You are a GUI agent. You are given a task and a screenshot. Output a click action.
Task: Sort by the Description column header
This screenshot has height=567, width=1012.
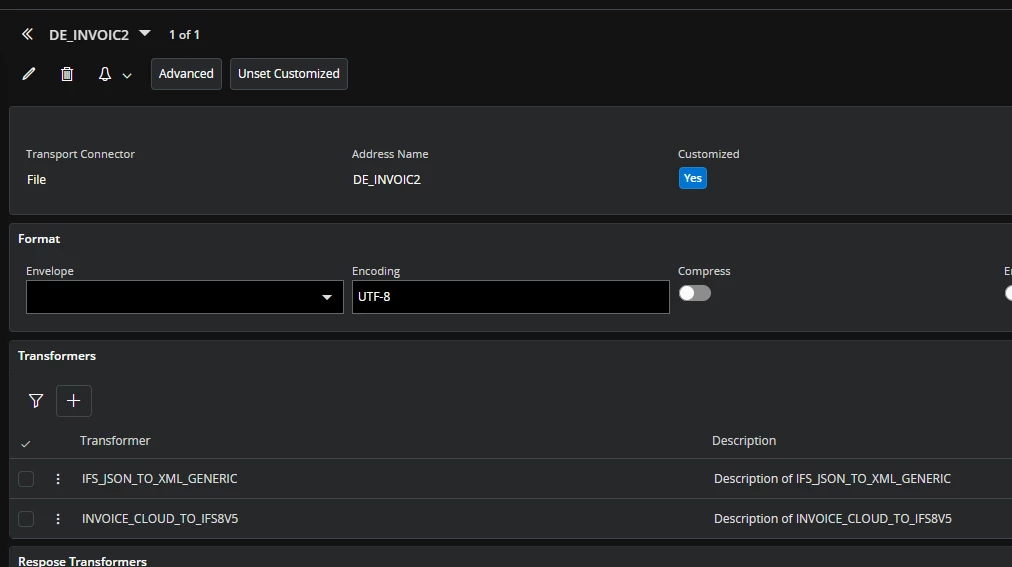(743, 440)
